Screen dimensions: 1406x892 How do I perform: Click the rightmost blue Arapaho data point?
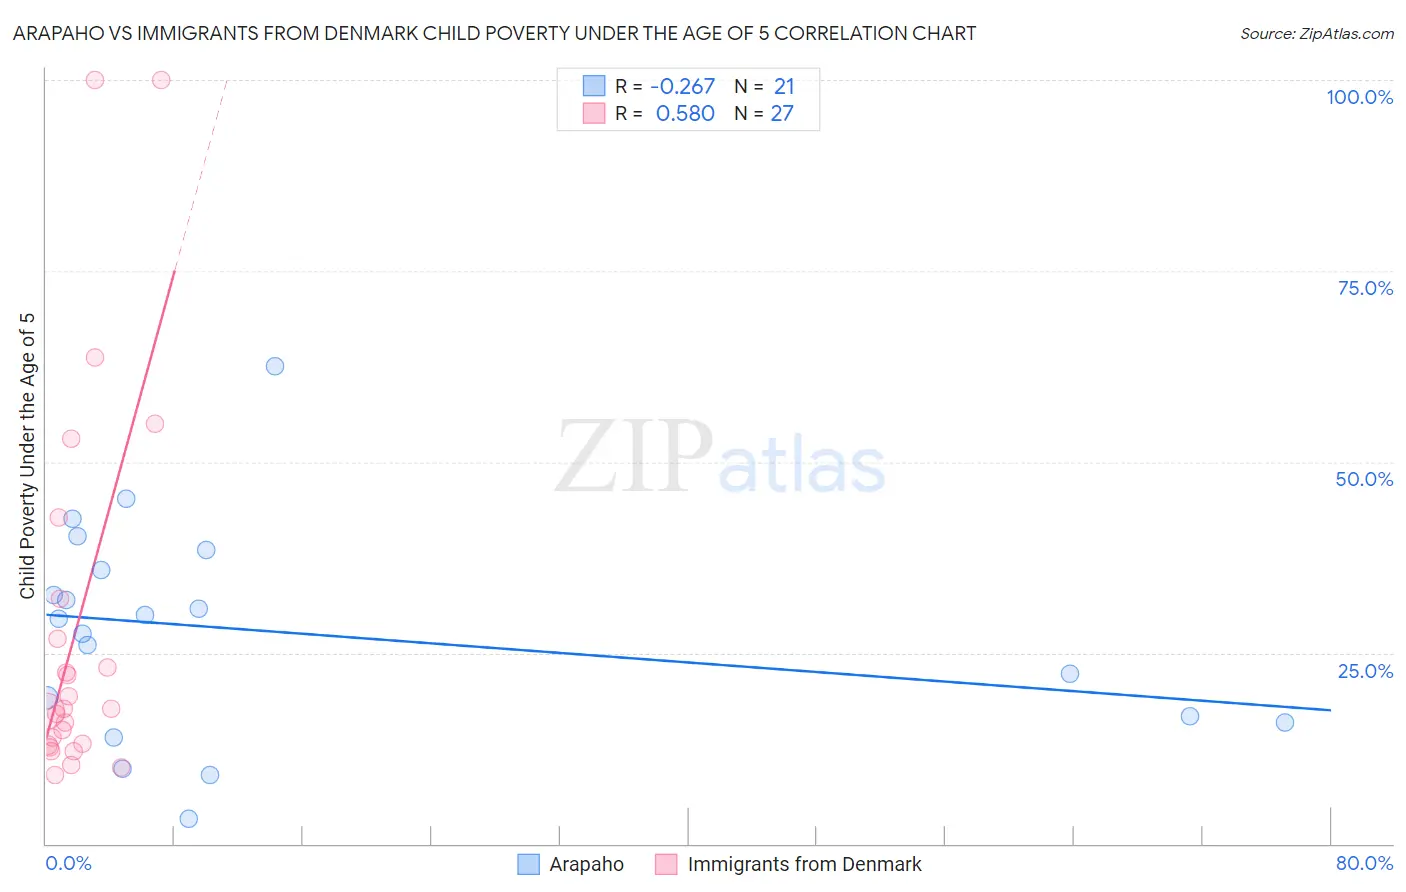[1285, 722]
